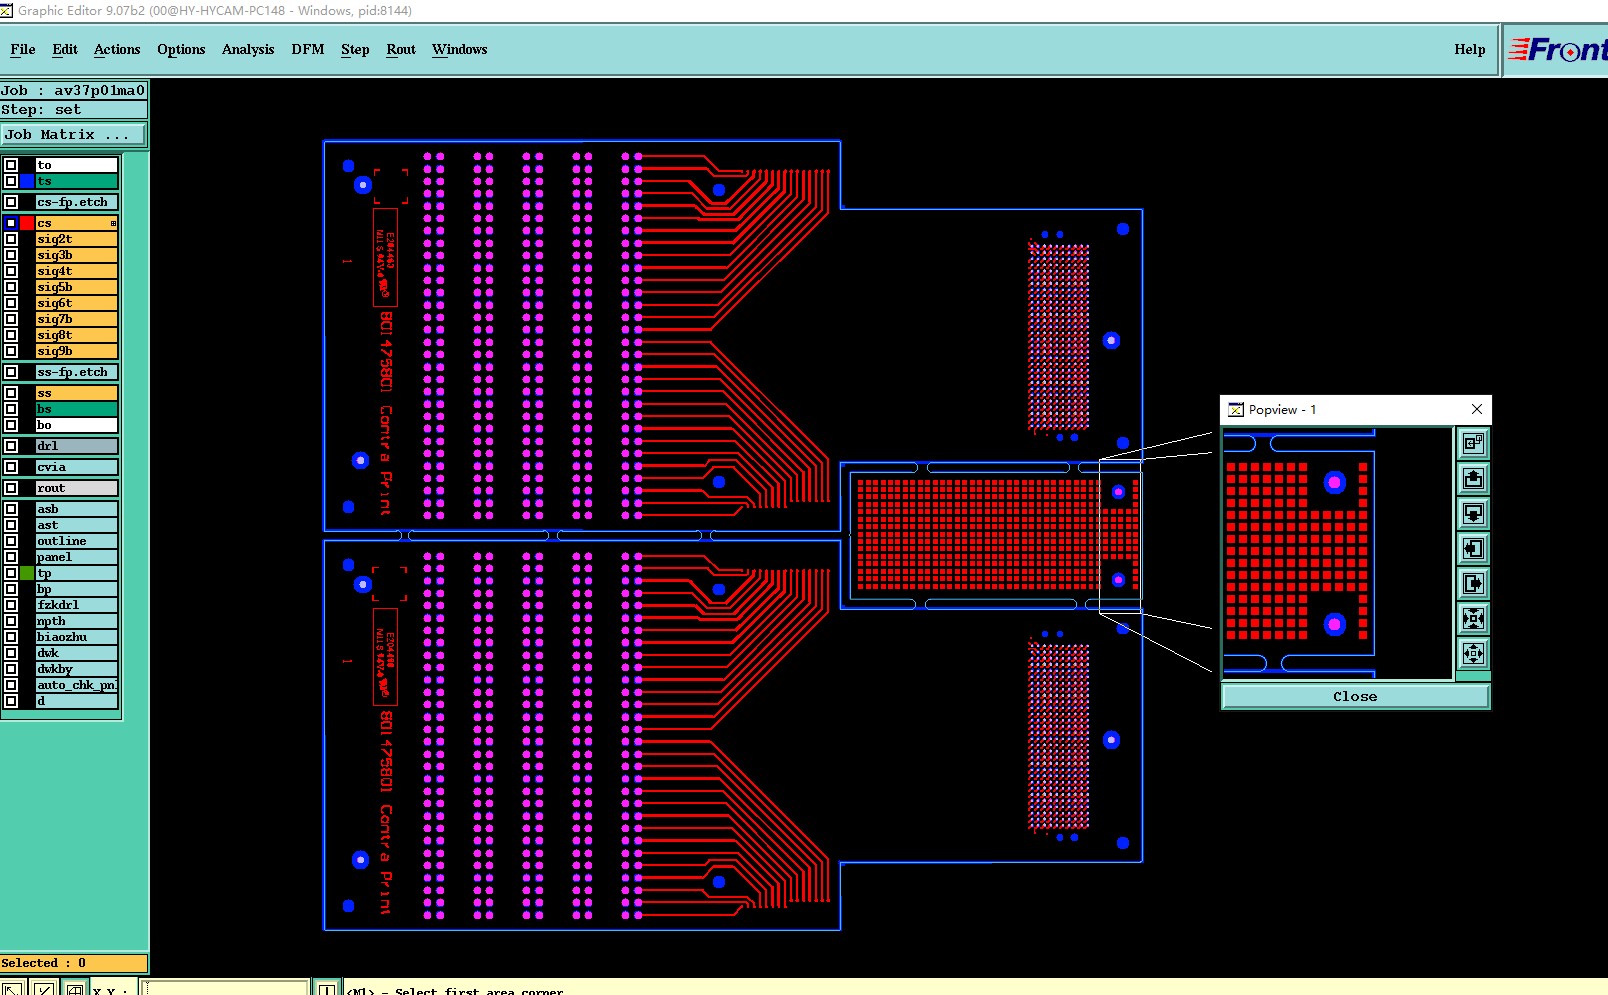The image size is (1608, 995).
Task: Select the dwk layer name
Action: pos(77,653)
